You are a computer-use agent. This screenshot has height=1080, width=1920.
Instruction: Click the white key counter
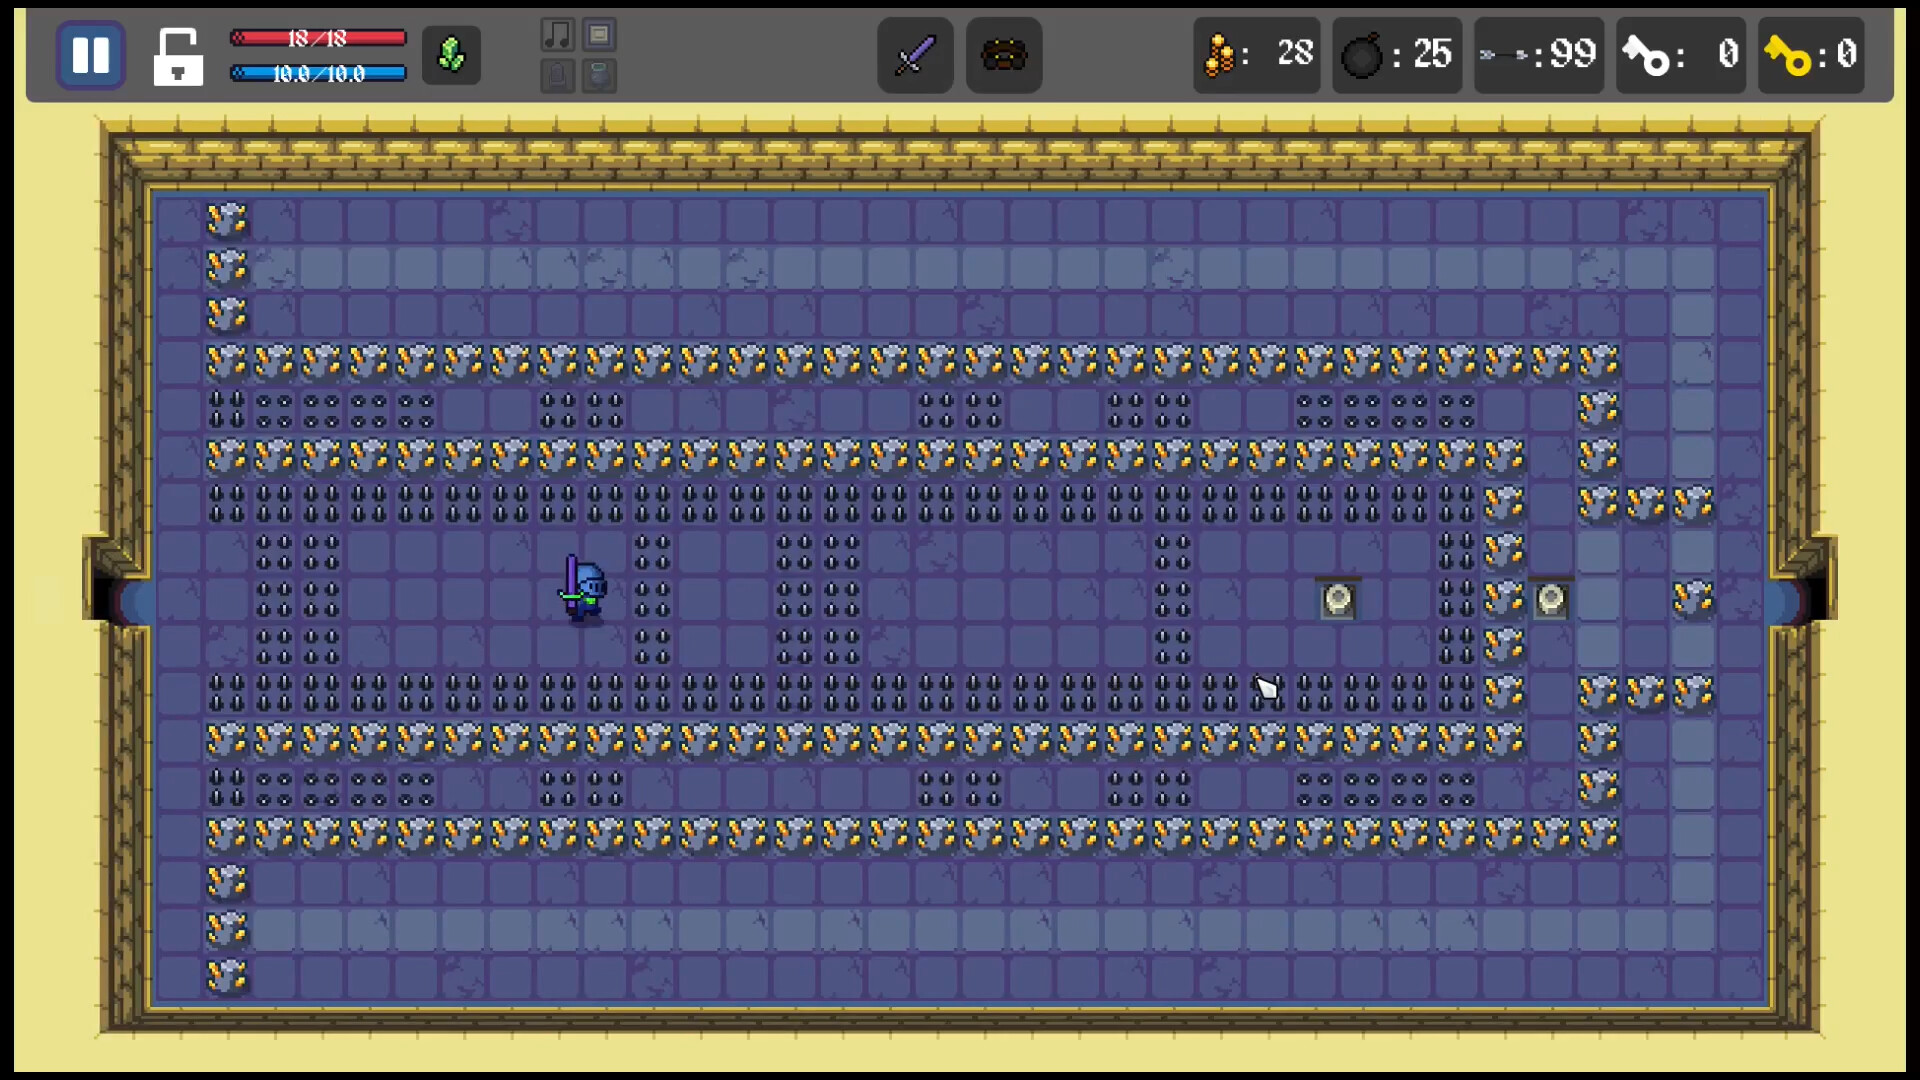pos(1681,55)
